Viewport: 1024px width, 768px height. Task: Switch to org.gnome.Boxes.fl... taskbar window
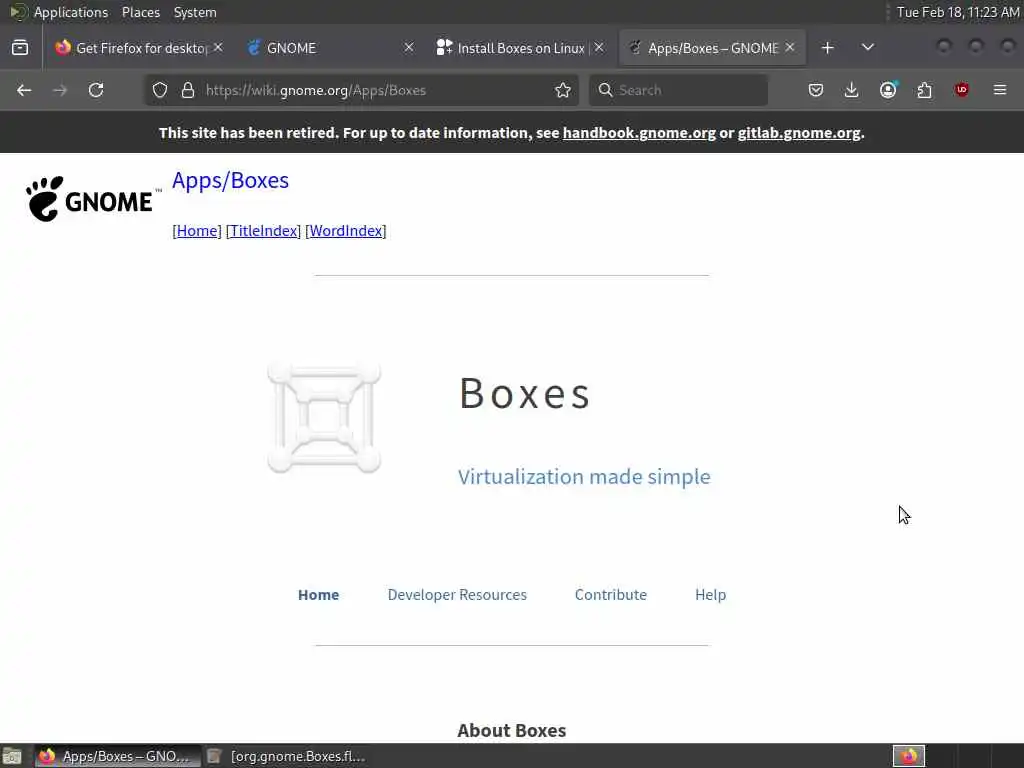[x=287, y=756]
